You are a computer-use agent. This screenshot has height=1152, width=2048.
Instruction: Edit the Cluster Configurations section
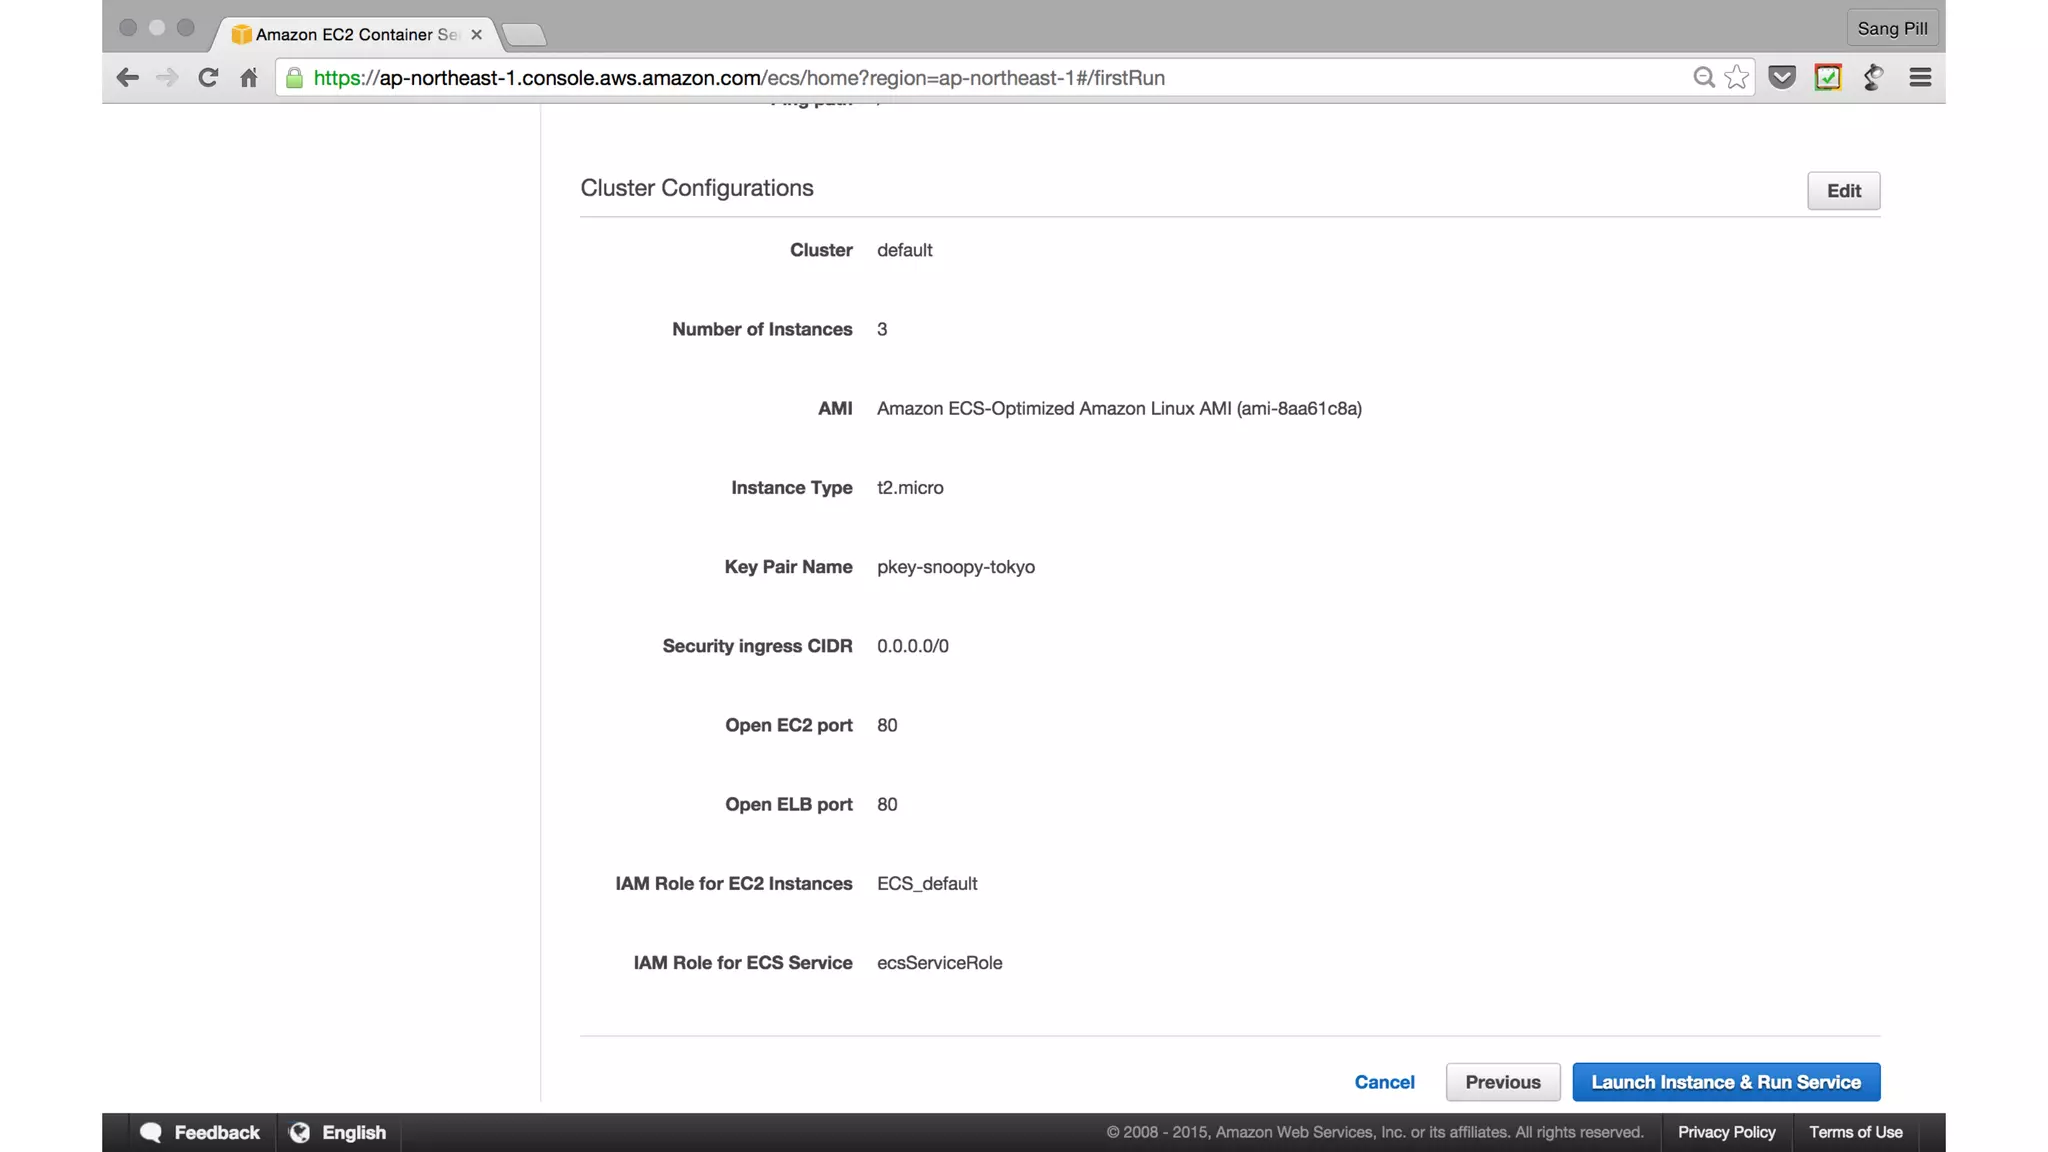(x=1843, y=191)
